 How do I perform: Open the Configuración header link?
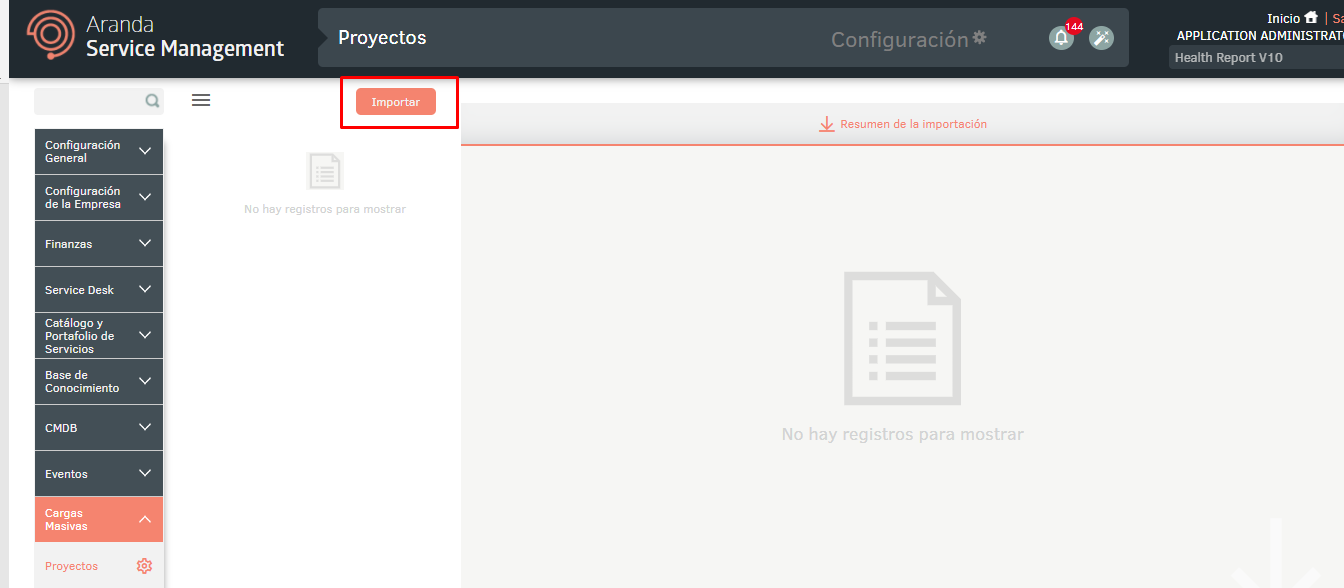click(x=900, y=39)
